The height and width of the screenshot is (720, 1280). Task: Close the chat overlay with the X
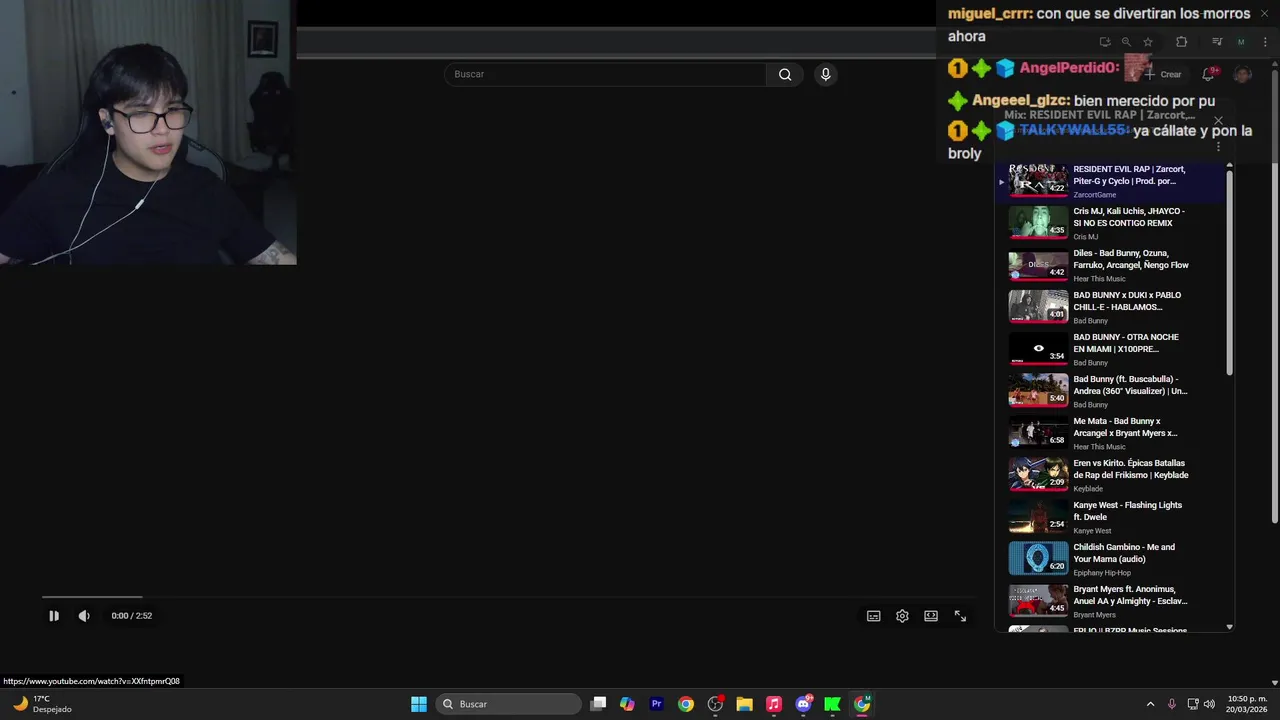(1264, 13)
